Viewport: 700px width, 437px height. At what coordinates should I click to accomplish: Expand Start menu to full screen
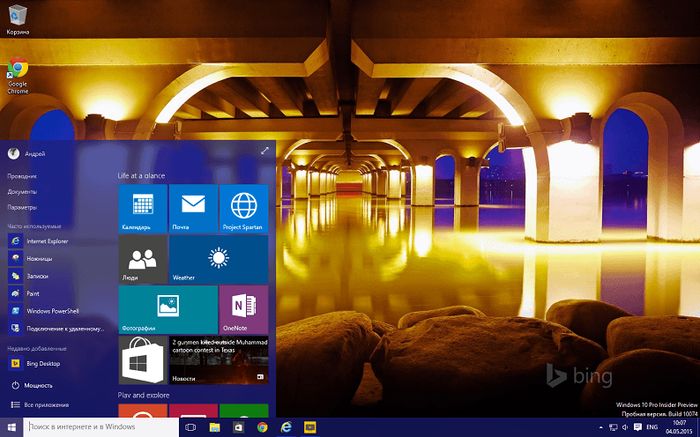(265, 150)
